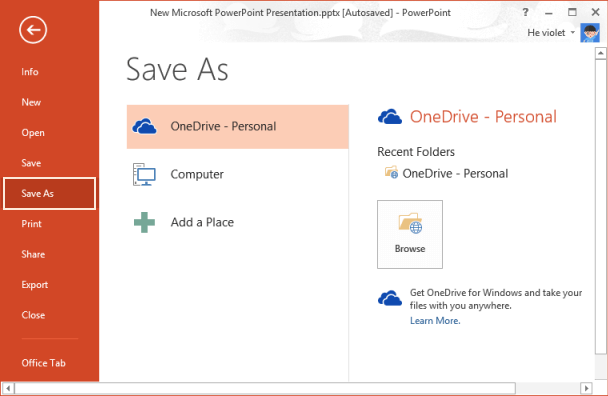Click the horizontal scrollbar thumb

(x=265, y=388)
